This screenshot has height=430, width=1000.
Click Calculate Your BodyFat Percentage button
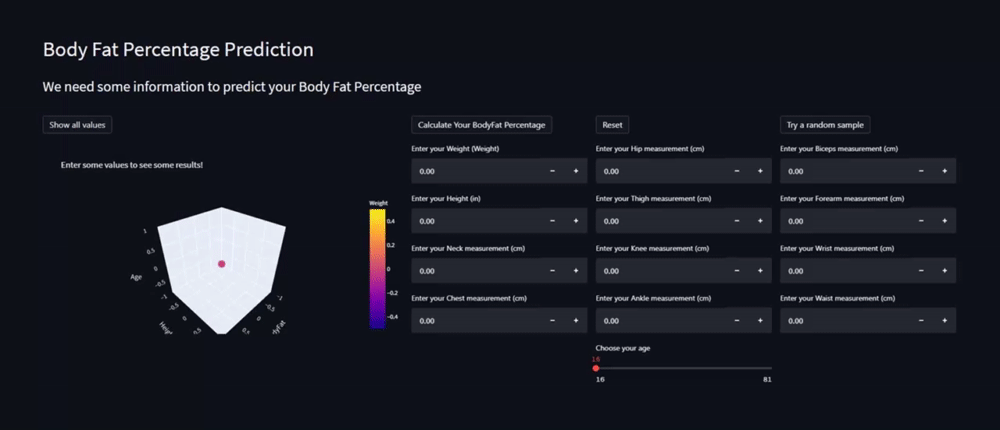point(482,125)
